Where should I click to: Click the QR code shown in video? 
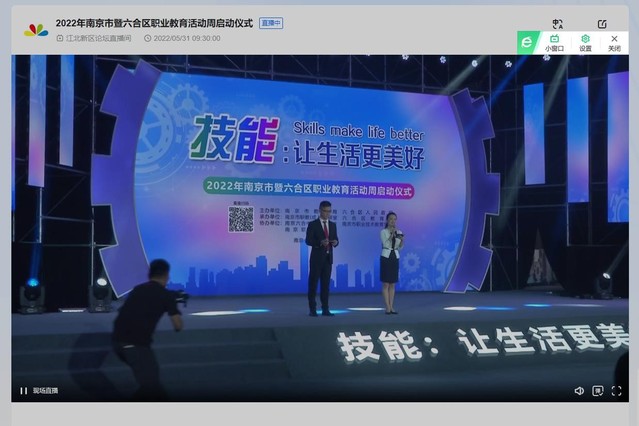click(x=241, y=219)
